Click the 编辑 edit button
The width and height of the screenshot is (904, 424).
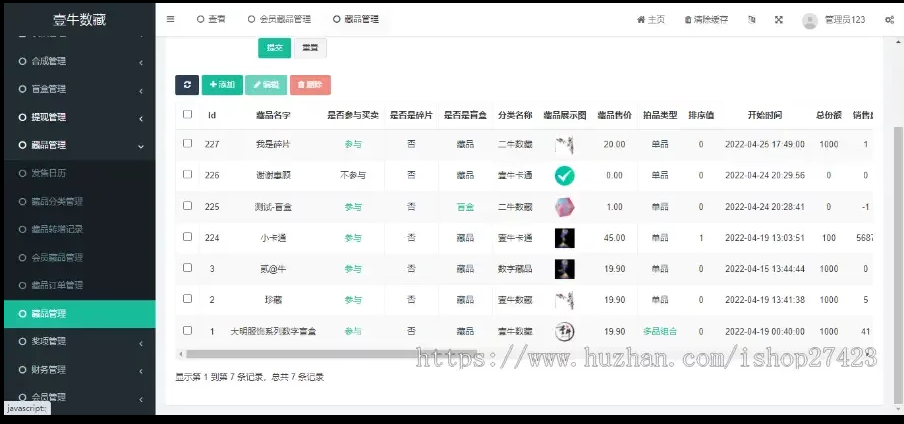[x=266, y=85]
